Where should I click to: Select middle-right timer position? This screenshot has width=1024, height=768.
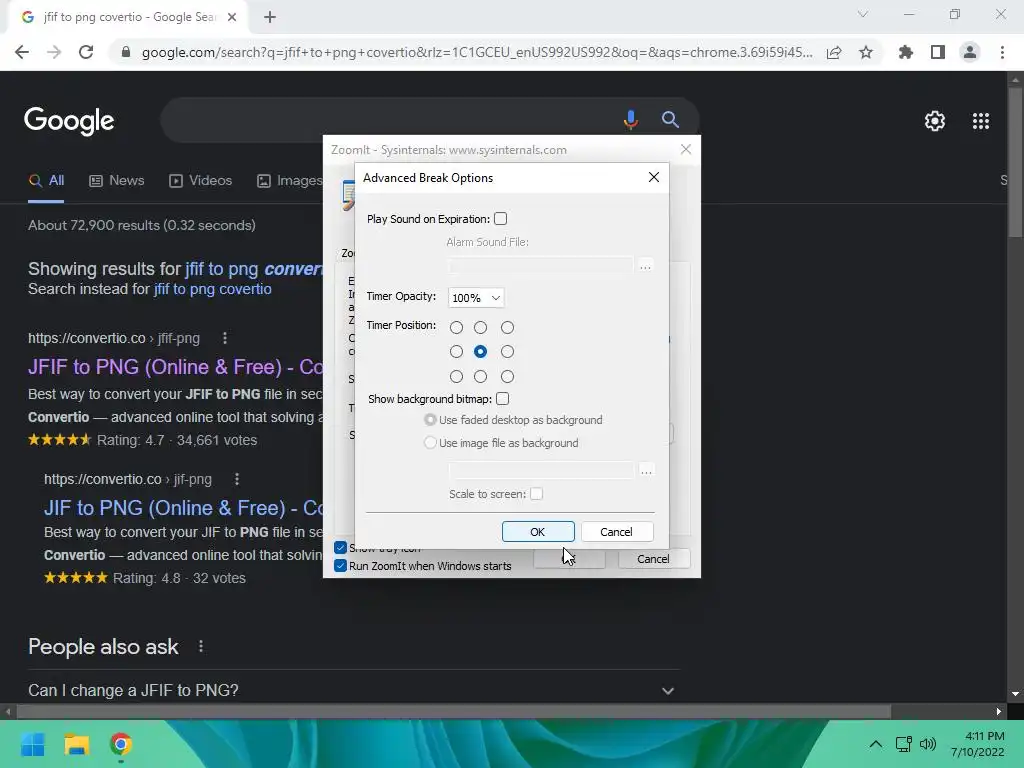click(507, 351)
